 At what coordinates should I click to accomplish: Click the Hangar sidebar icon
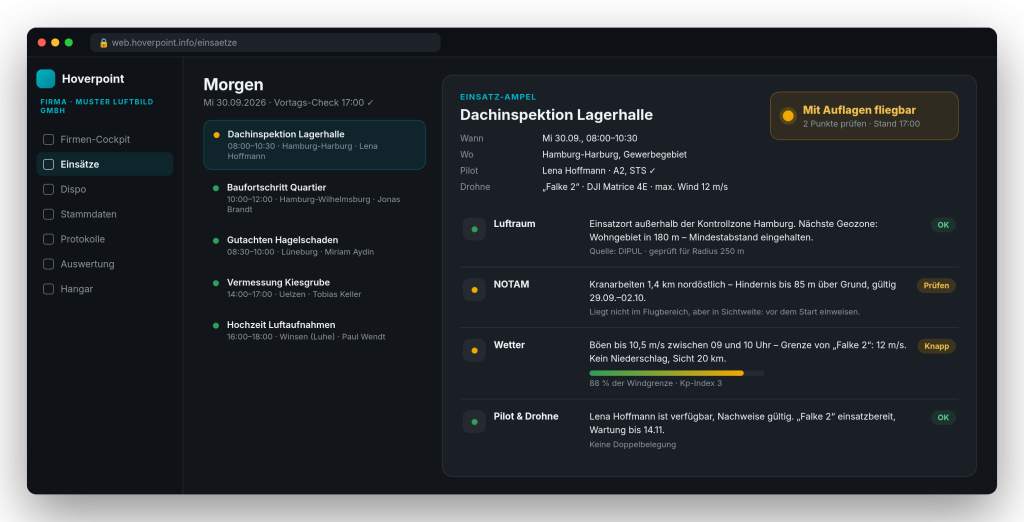coord(48,289)
